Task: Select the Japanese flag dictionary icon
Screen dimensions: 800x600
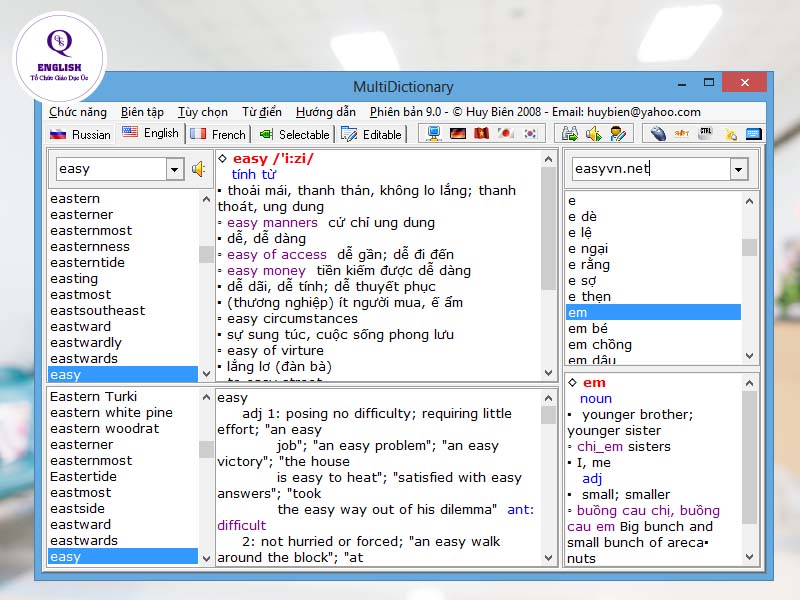Action: coord(506,134)
